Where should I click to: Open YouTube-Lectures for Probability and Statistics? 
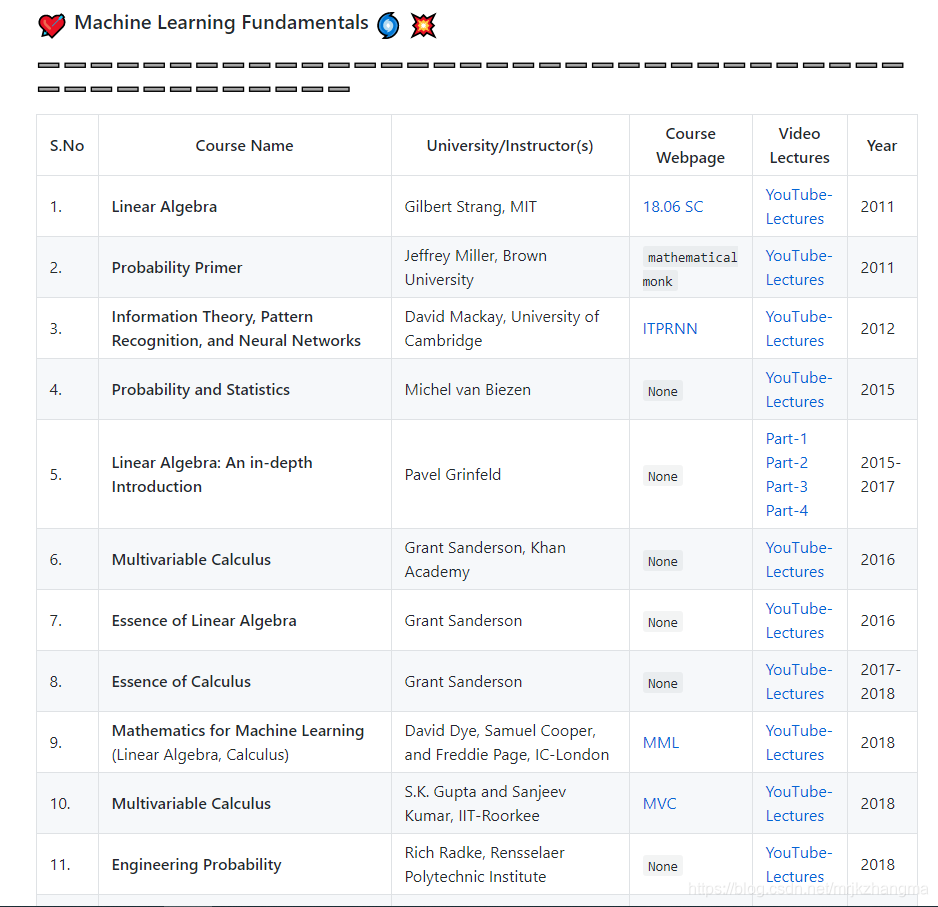point(799,389)
